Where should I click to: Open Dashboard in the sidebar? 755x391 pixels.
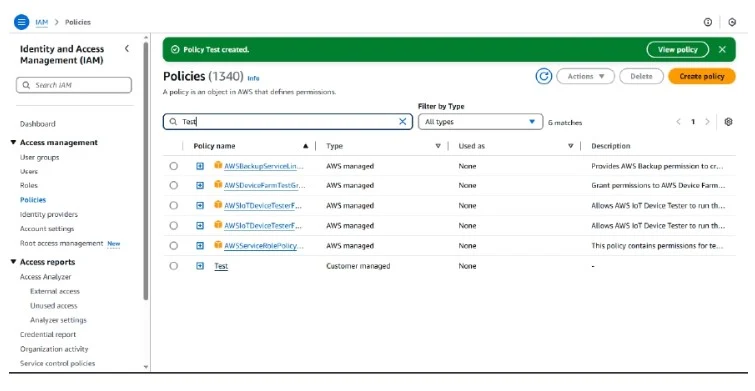38,124
